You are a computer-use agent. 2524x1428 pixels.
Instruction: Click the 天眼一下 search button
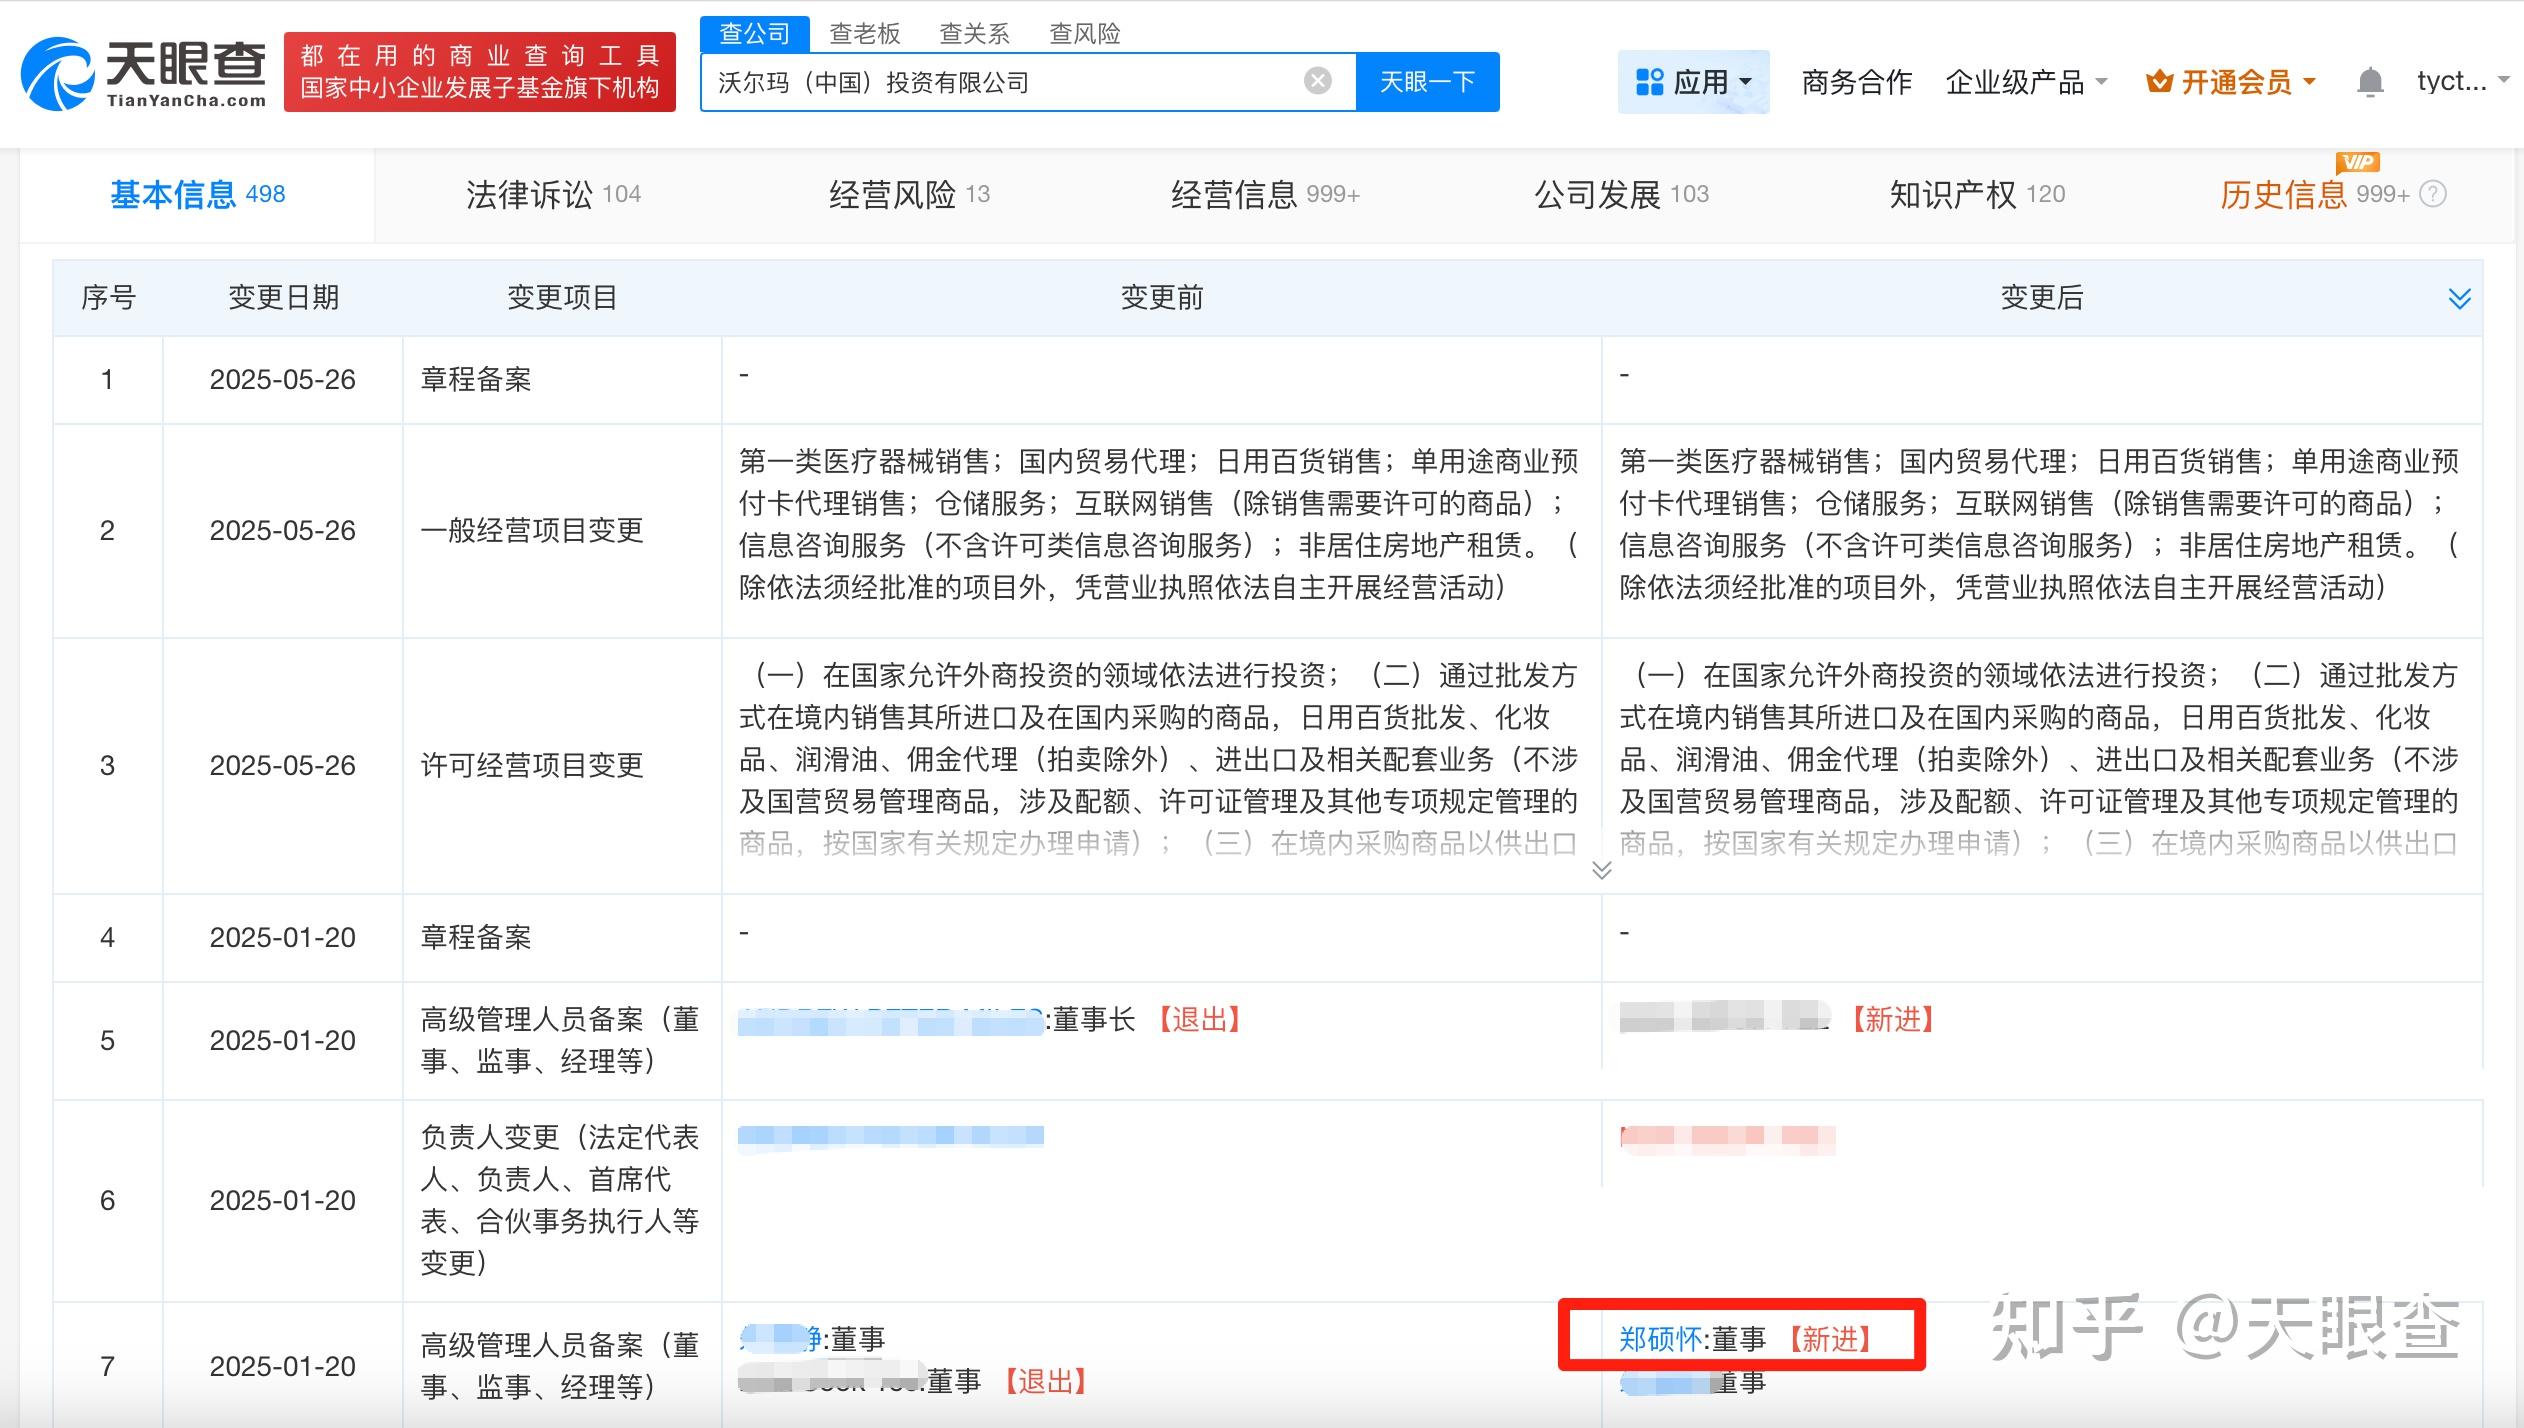pyautogui.click(x=1427, y=82)
